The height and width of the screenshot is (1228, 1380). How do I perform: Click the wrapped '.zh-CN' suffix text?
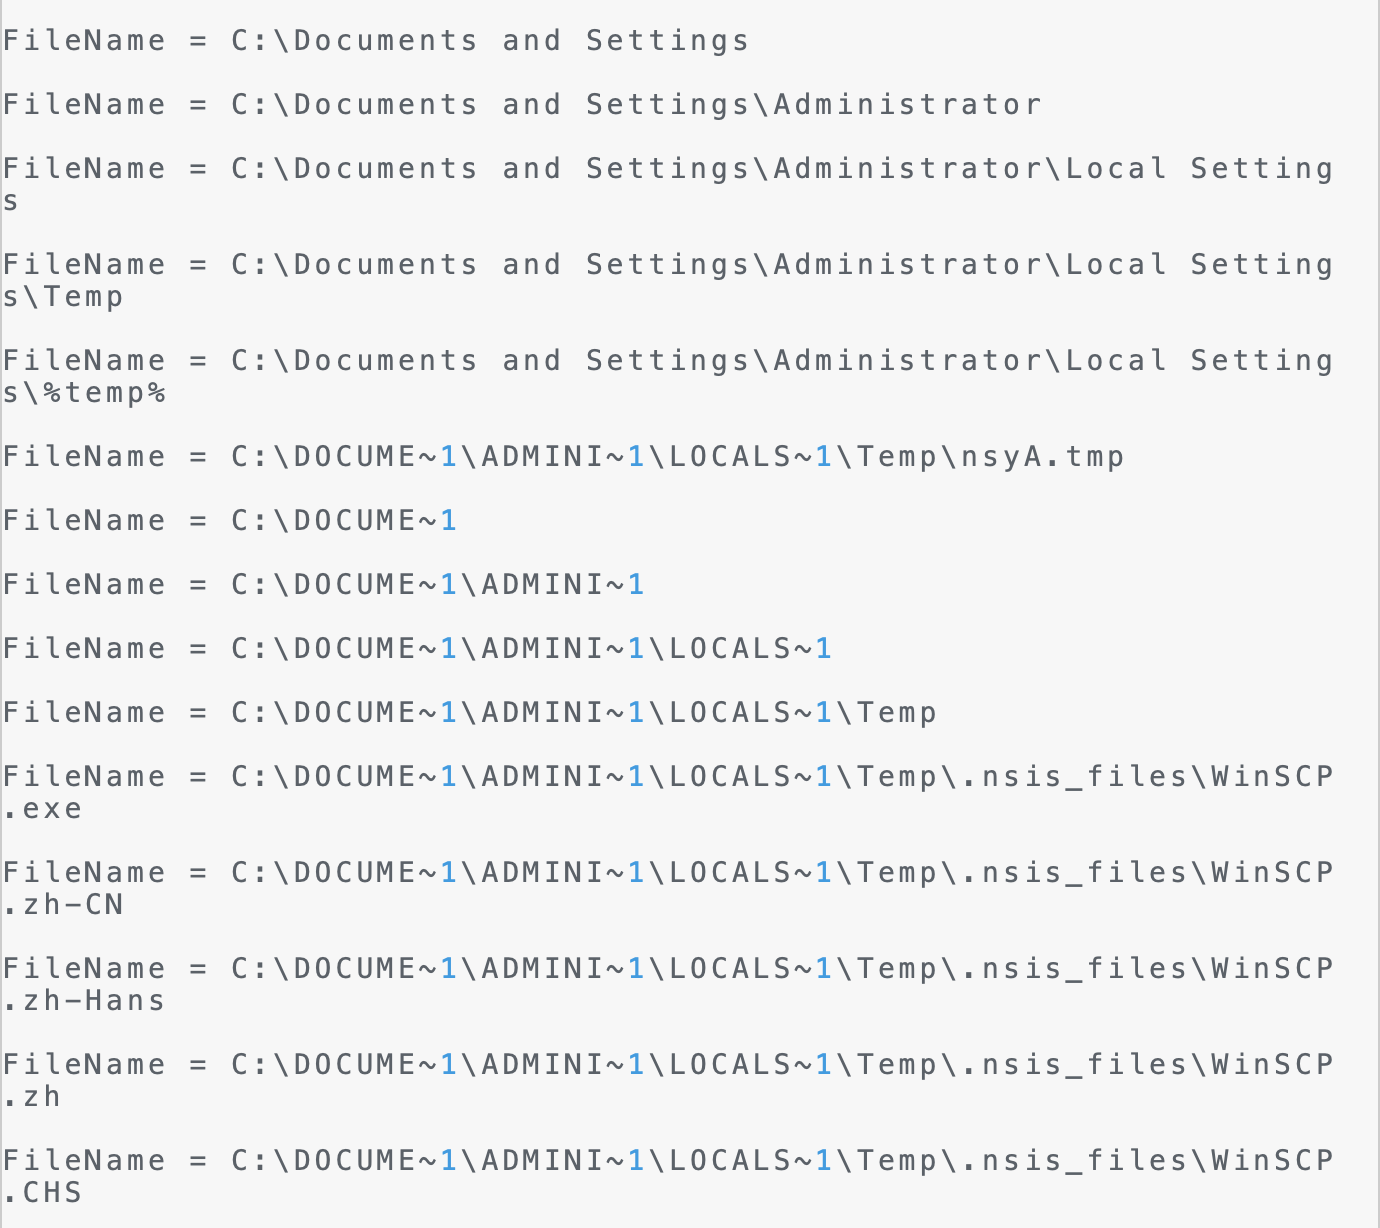(x=63, y=905)
